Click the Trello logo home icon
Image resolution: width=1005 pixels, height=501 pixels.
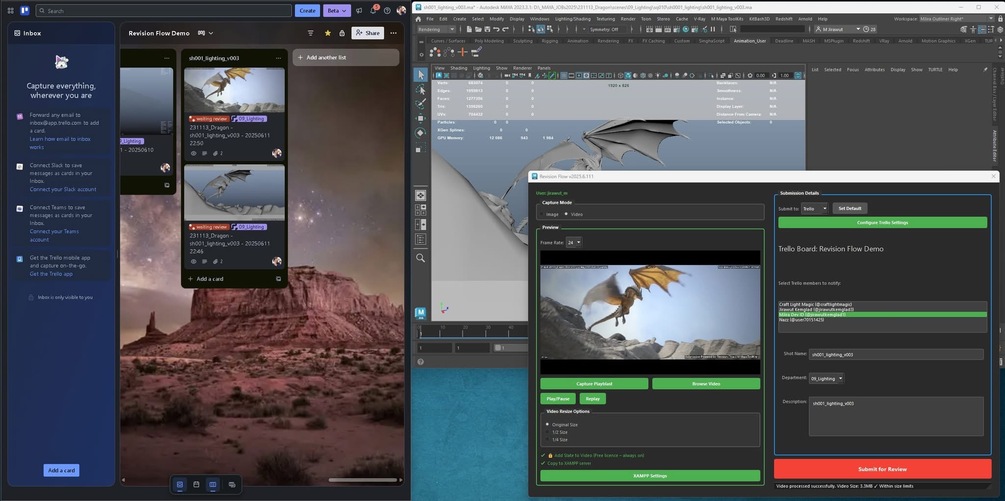click(x=24, y=11)
